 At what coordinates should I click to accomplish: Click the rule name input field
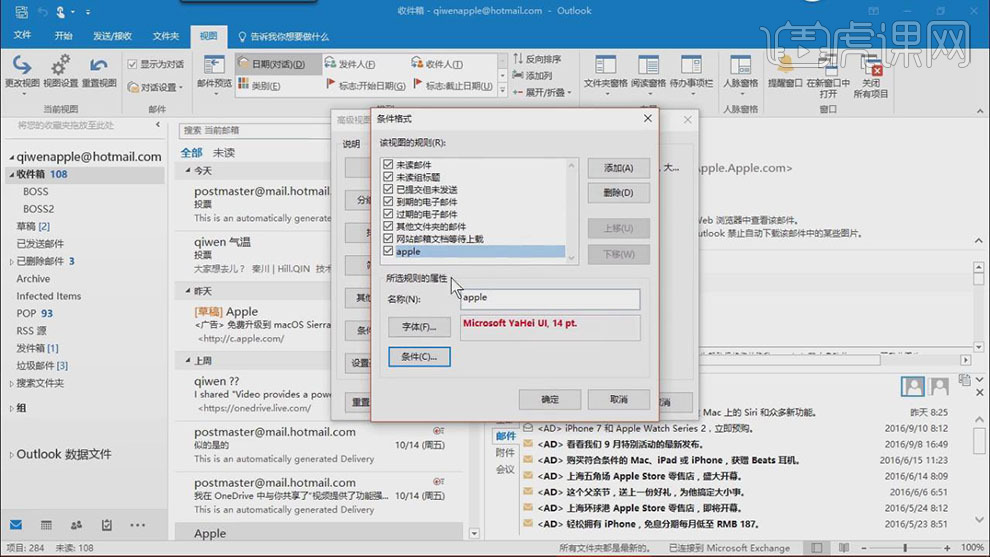(550, 298)
